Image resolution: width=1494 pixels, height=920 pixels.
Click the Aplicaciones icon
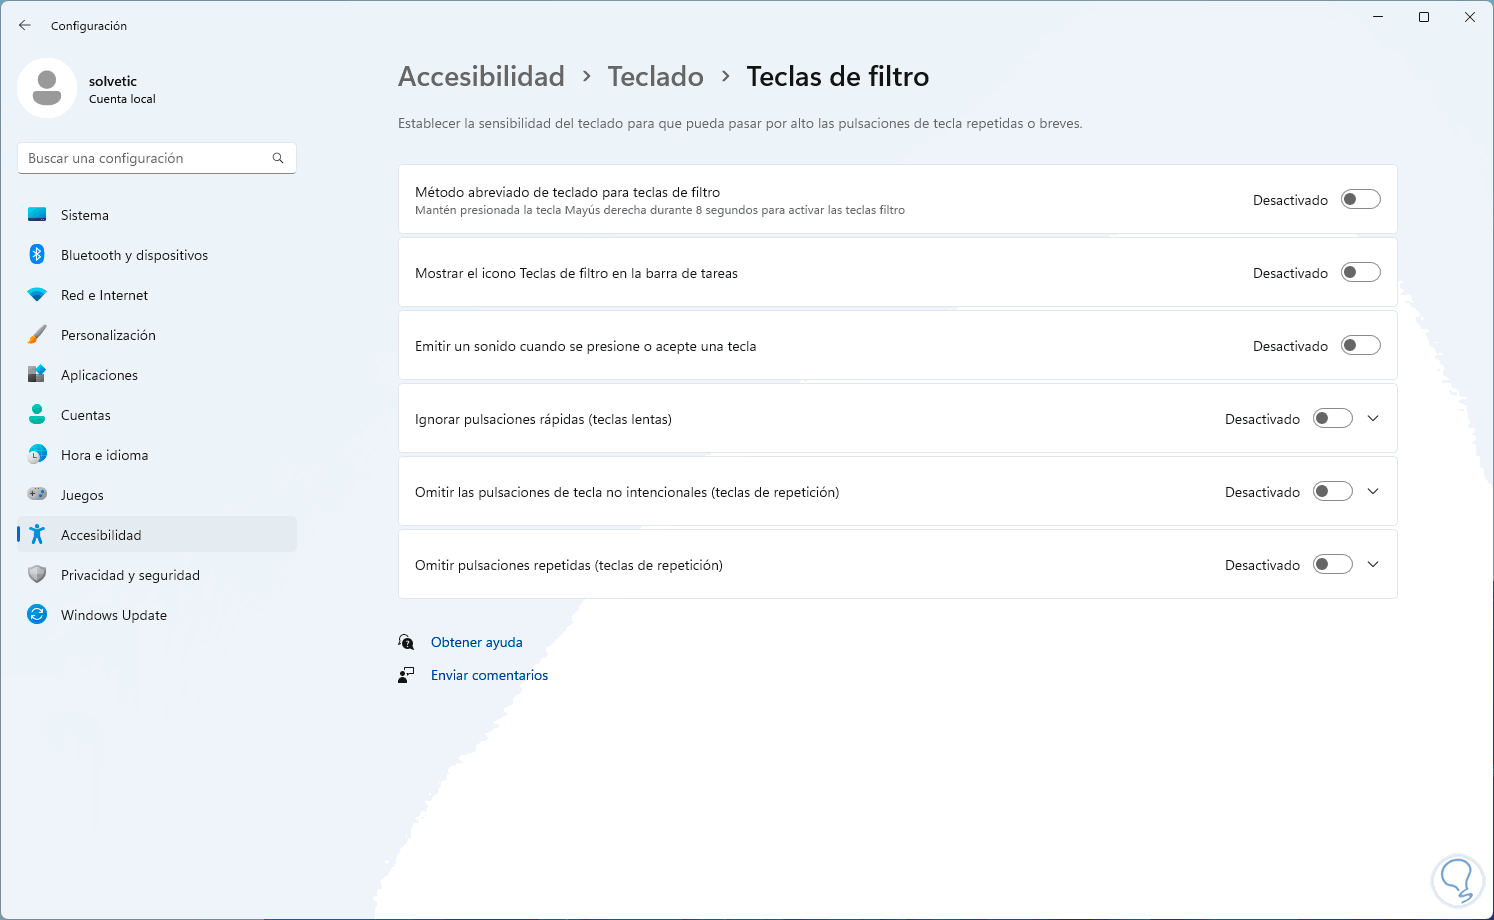click(37, 375)
